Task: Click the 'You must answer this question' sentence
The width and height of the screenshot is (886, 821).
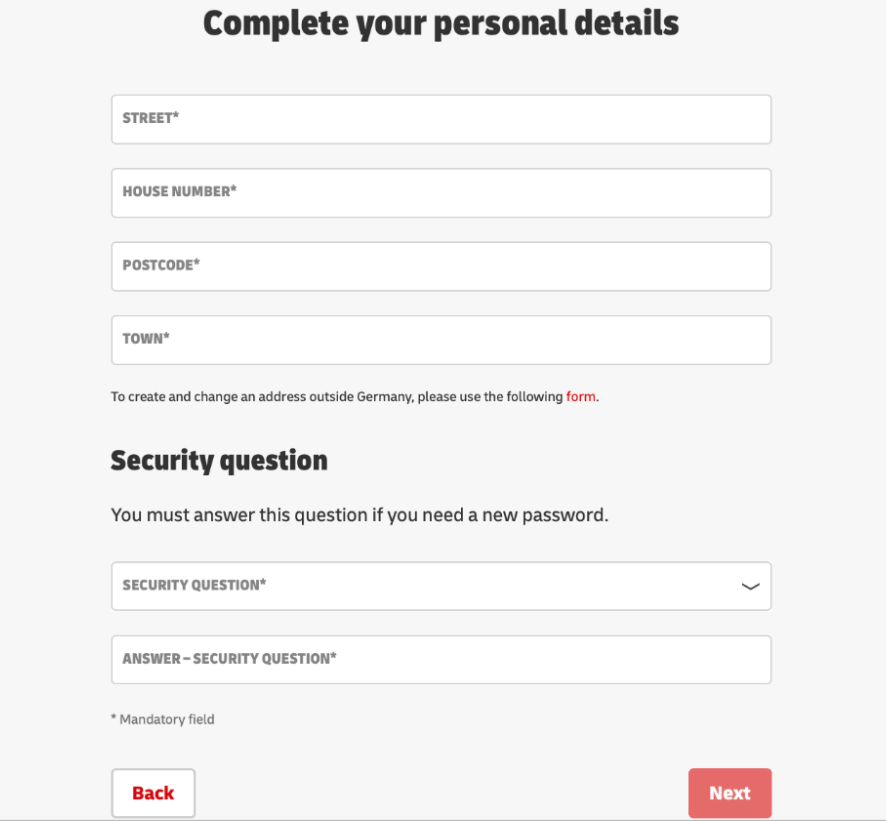Action: 359,515
